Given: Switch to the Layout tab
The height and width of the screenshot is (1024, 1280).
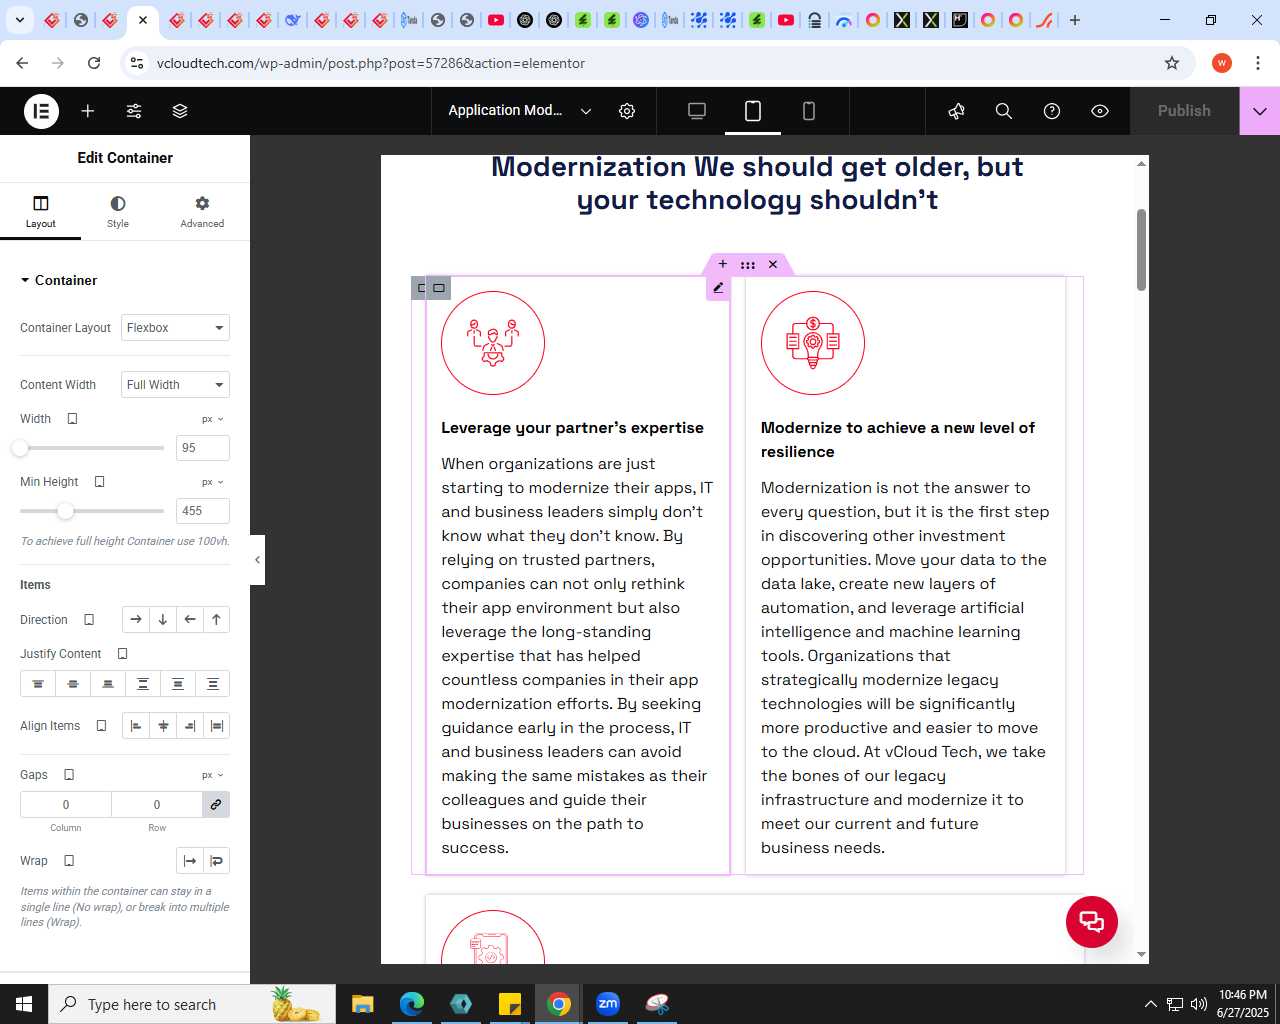Looking at the screenshot, I should [x=41, y=212].
